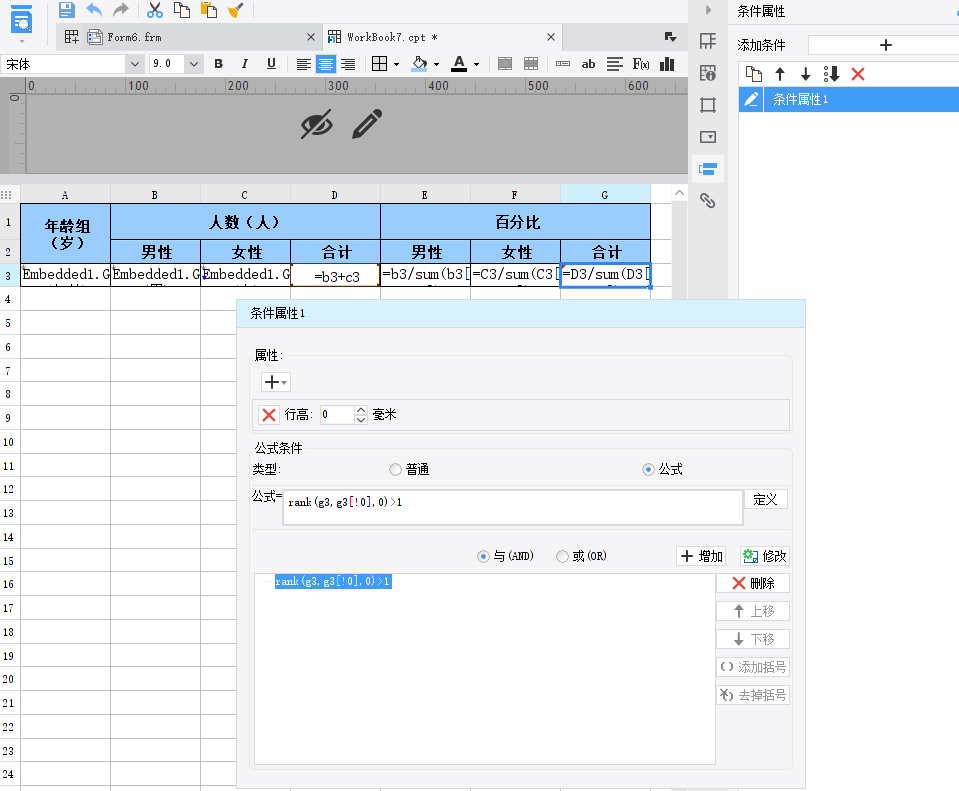Open the widget settings panel icon
The height and width of the screenshot is (791, 959).
pos(708,137)
